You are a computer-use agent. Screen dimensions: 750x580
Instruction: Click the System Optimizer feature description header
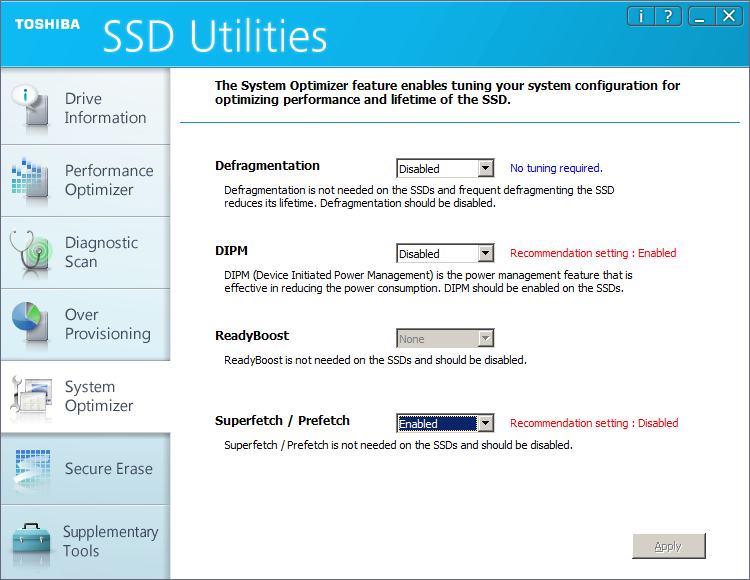pyautogui.click(x=447, y=92)
